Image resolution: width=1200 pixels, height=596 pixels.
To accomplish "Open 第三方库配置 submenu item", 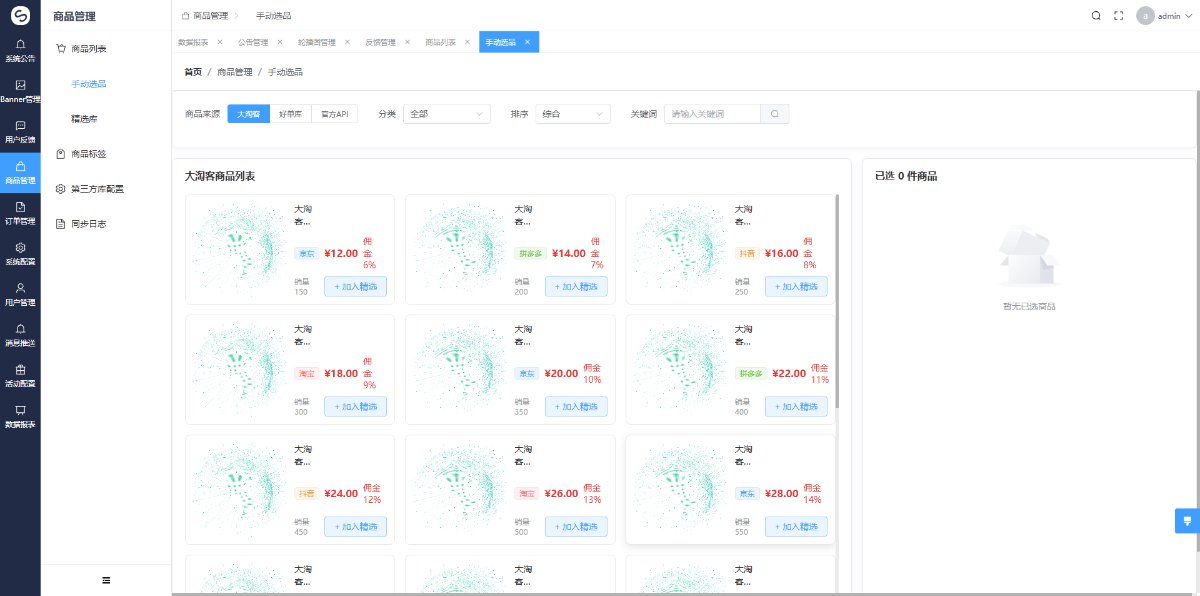I will (106, 188).
